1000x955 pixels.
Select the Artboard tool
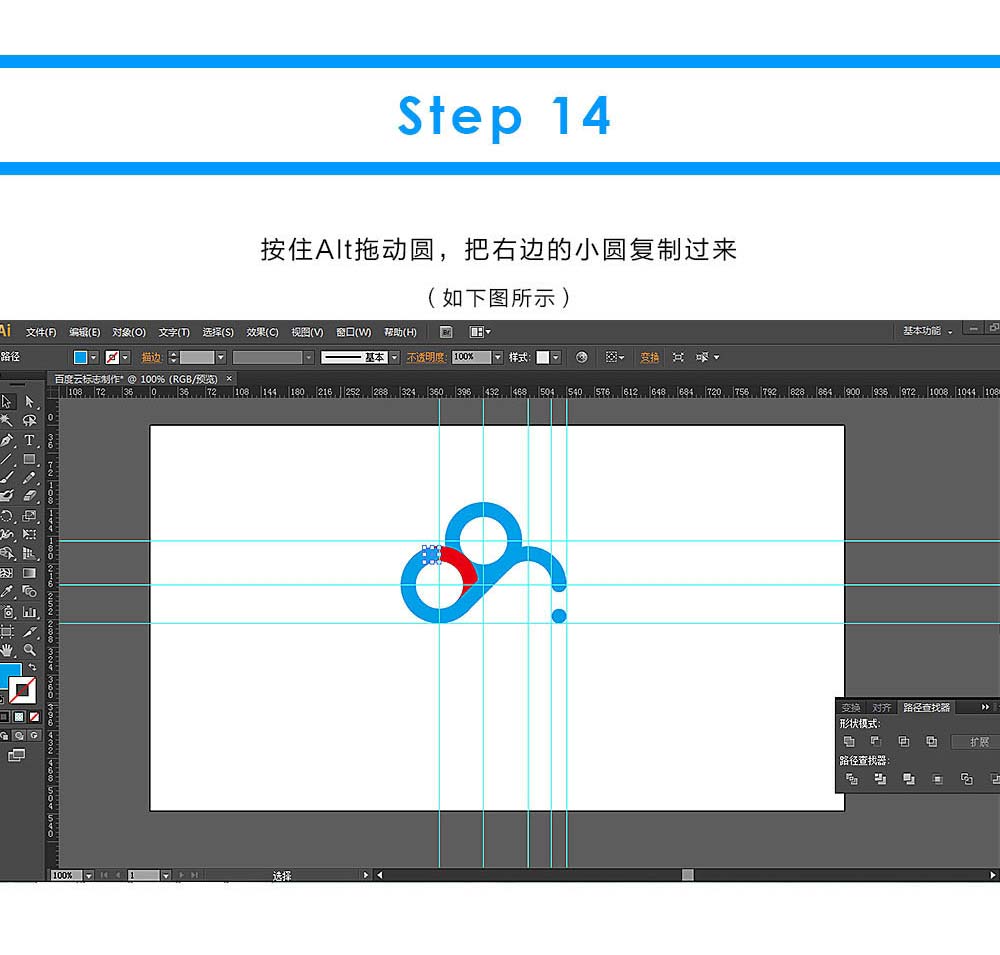pyautogui.click(x=6, y=632)
